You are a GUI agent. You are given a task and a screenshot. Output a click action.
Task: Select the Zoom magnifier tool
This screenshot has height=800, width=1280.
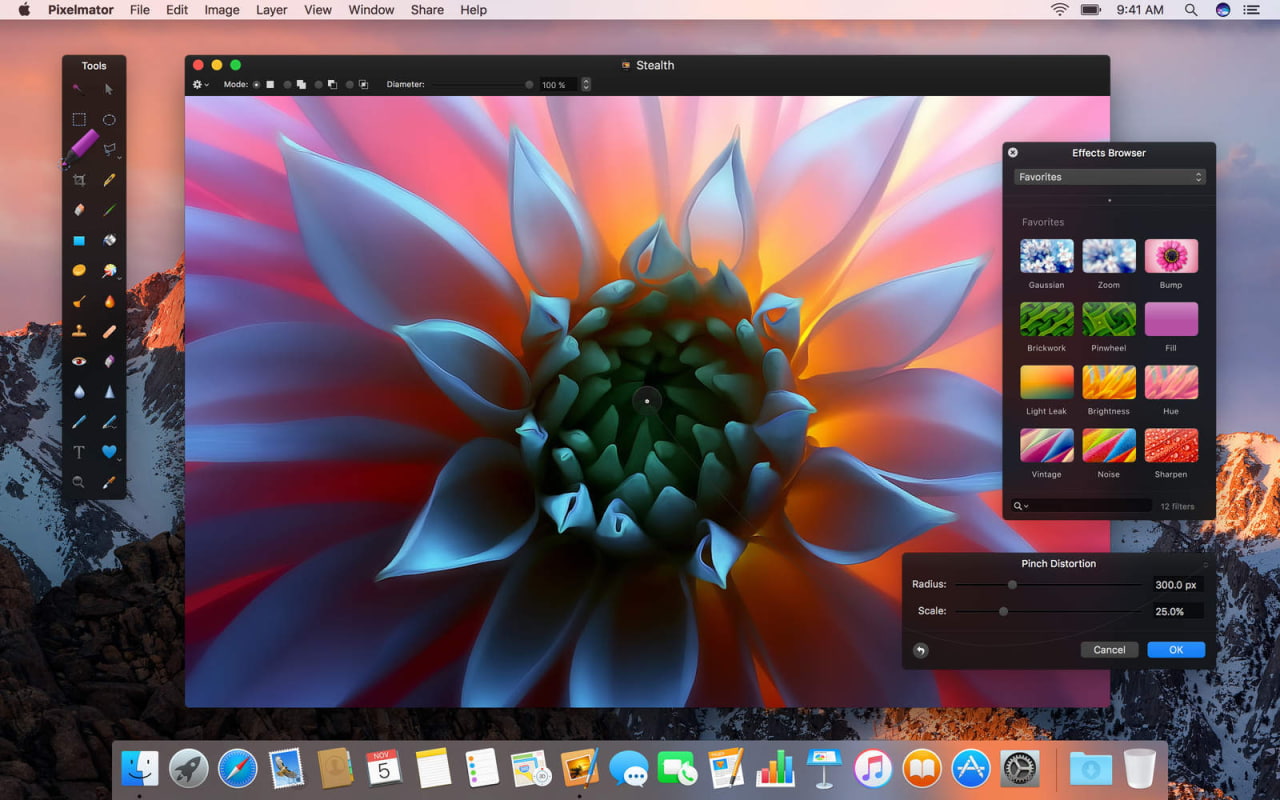point(79,482)
